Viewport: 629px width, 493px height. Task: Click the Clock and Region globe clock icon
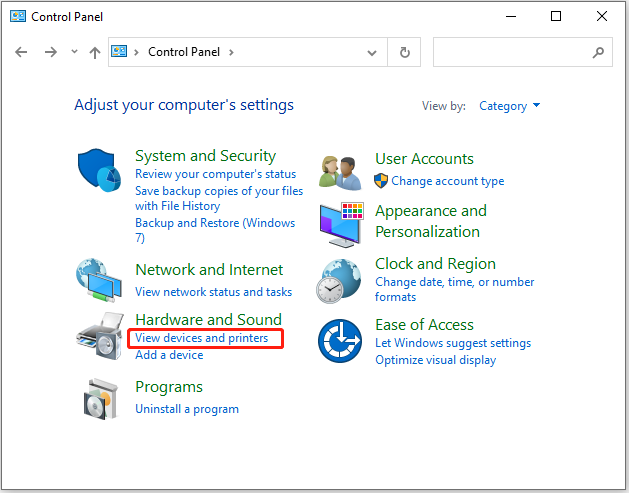(339, 281)
